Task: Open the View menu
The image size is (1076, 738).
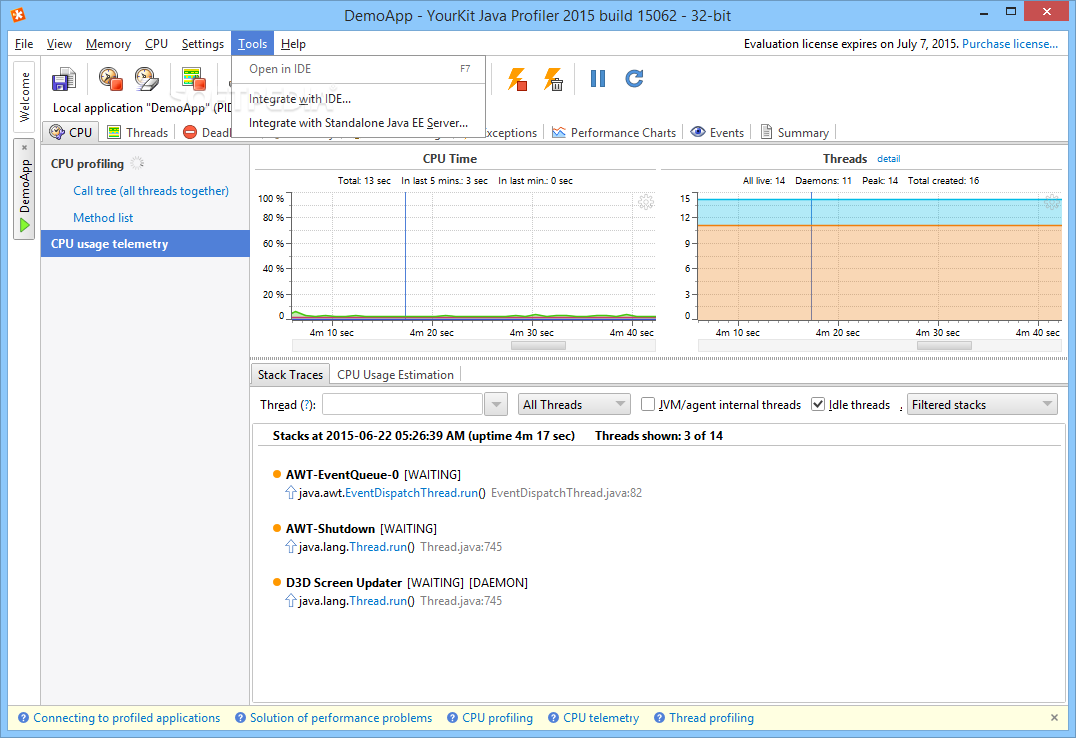Action: tap(59, 44)
